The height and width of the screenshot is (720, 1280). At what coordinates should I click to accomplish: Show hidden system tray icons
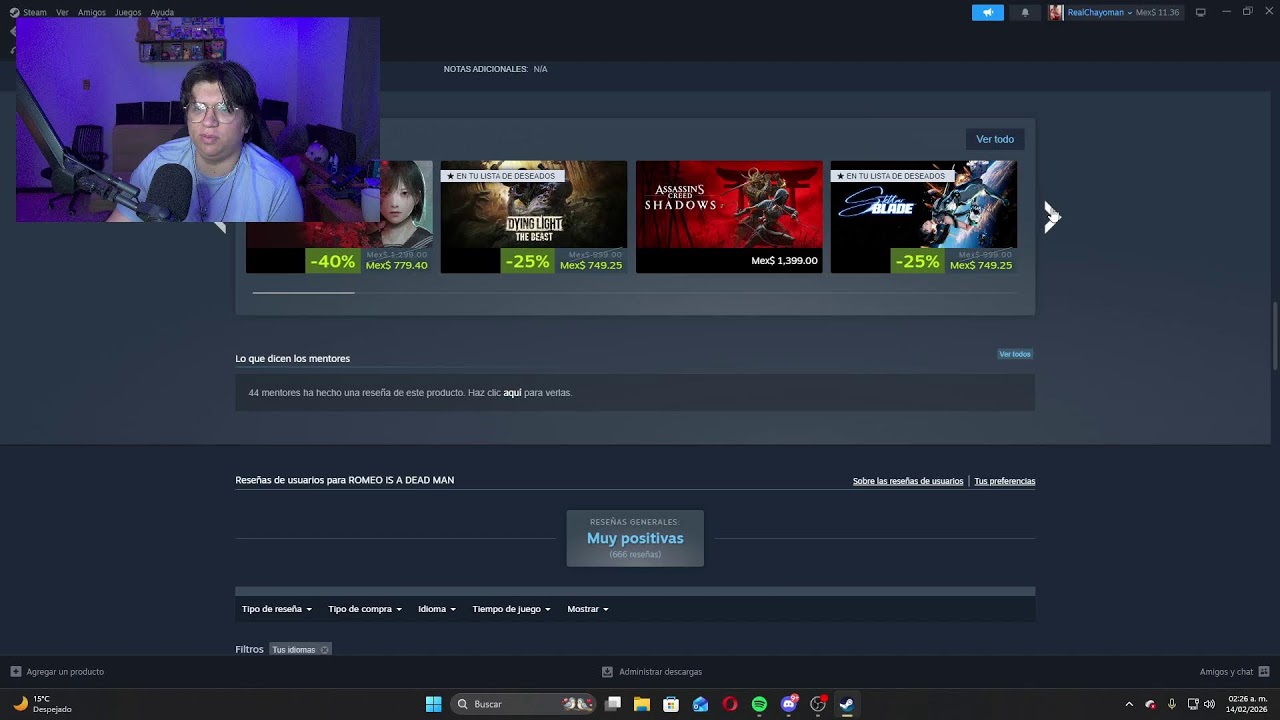(x=1129, y=704)
